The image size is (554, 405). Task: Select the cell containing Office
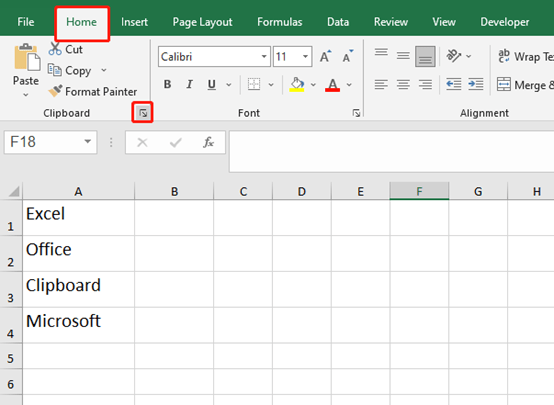[78, 253]
